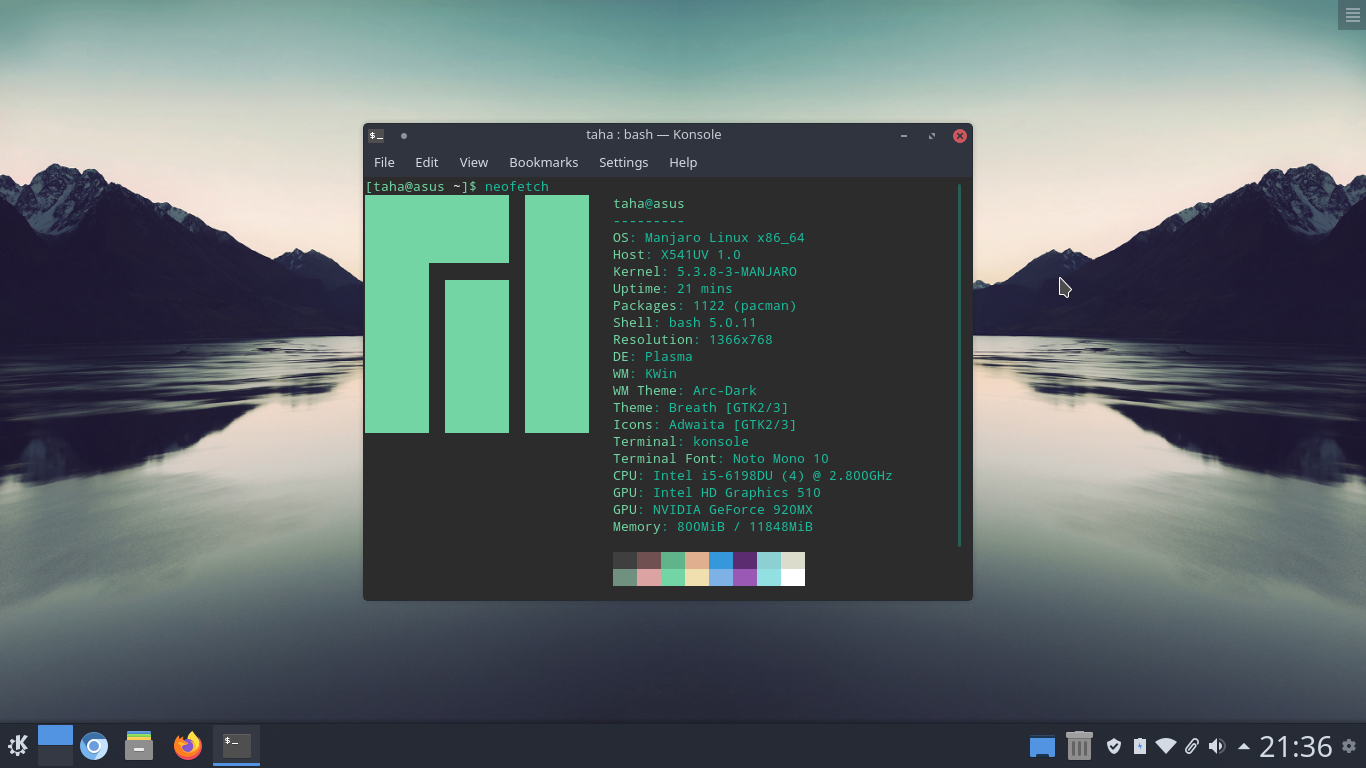
Task: Click the 'DE: Plasma' line
Action: pyautogui.click(x=653, y=357)
